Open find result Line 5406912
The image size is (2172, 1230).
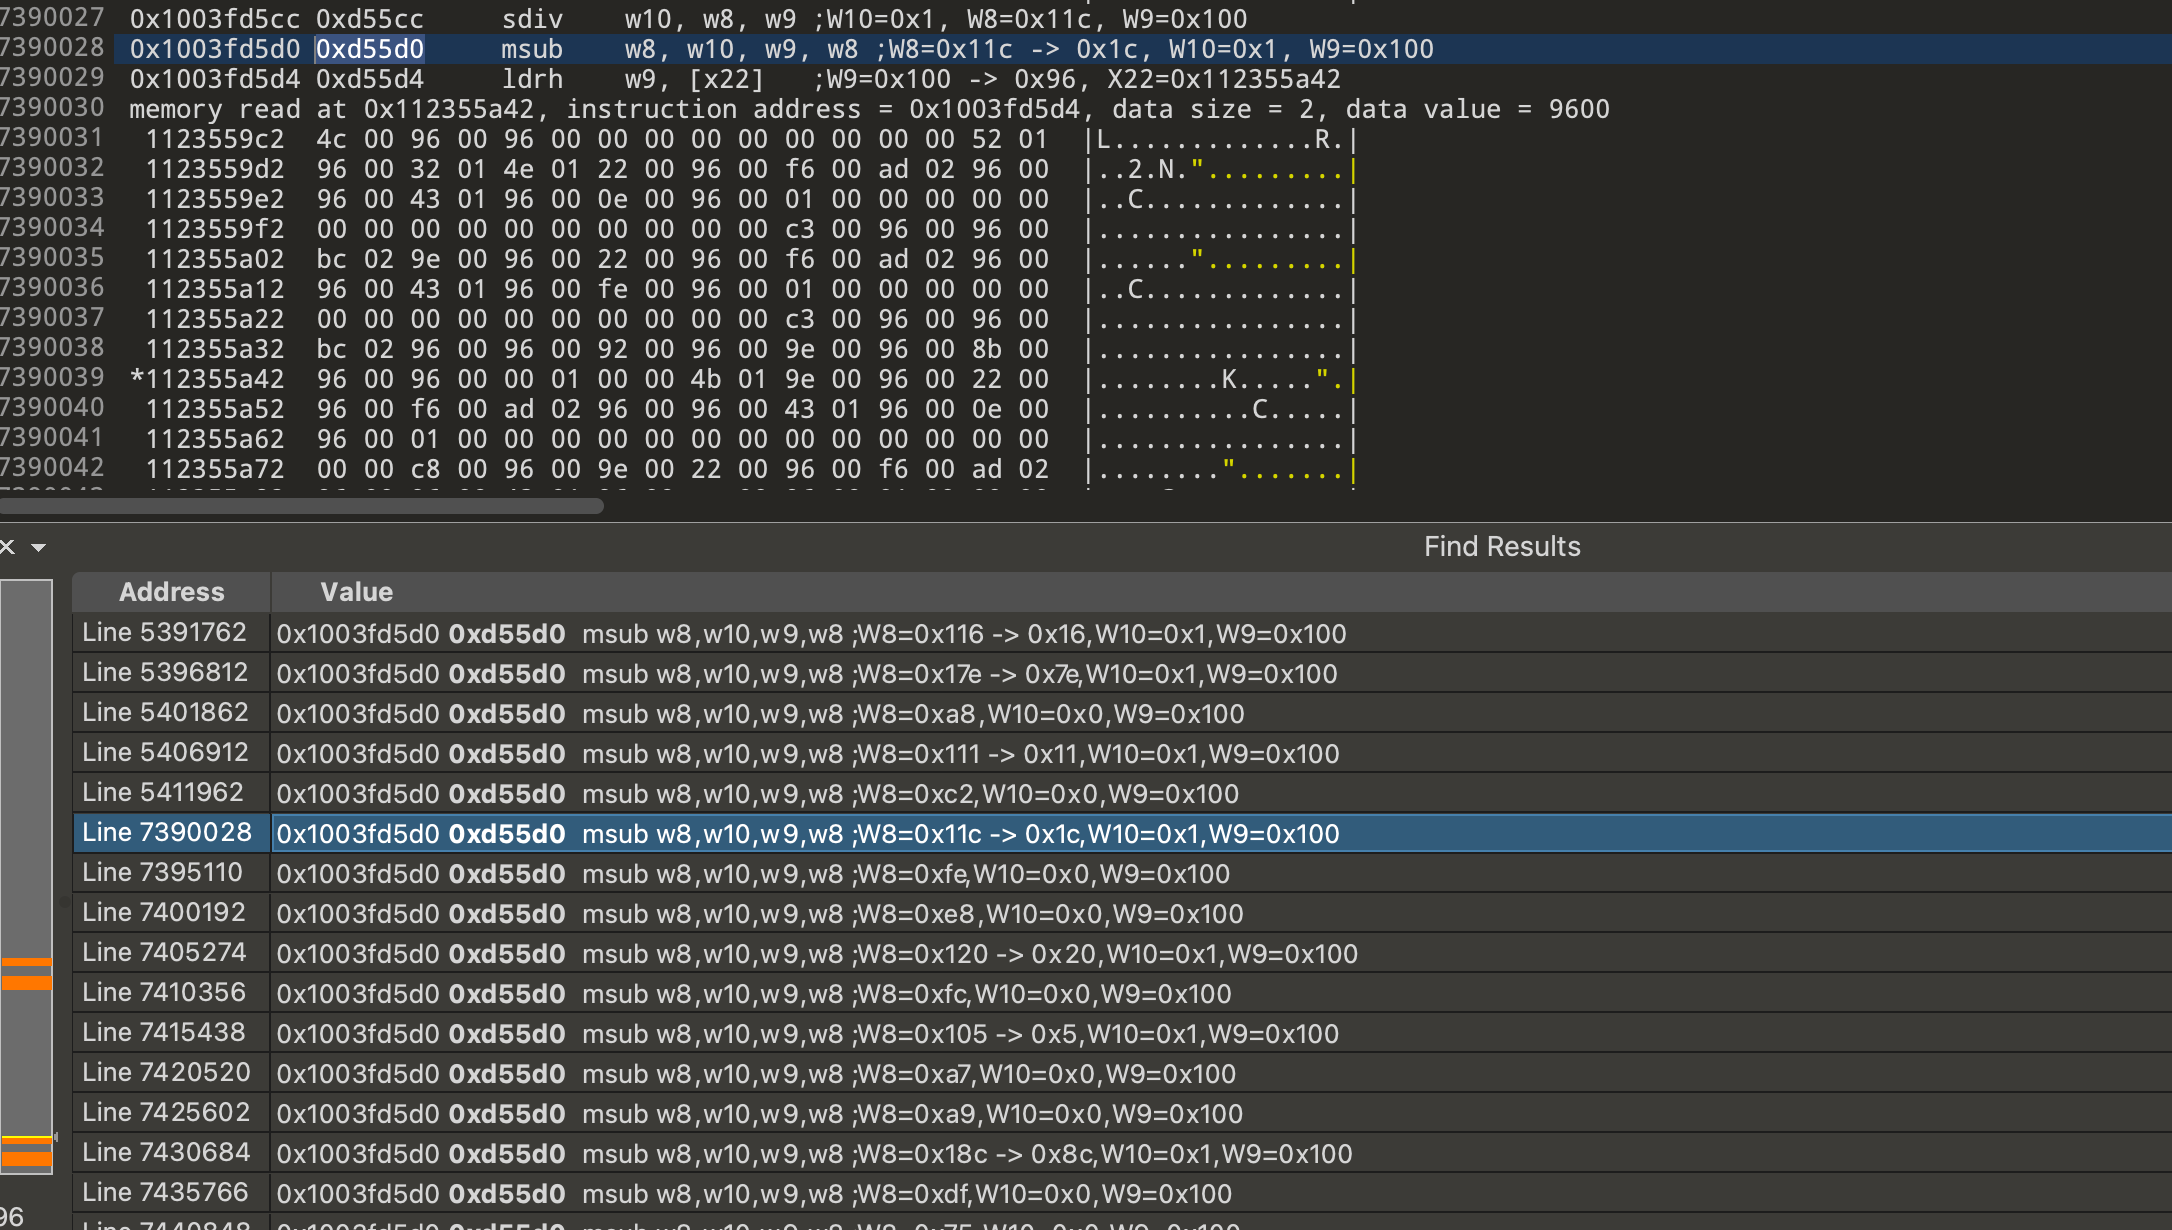tap(165, 753)
